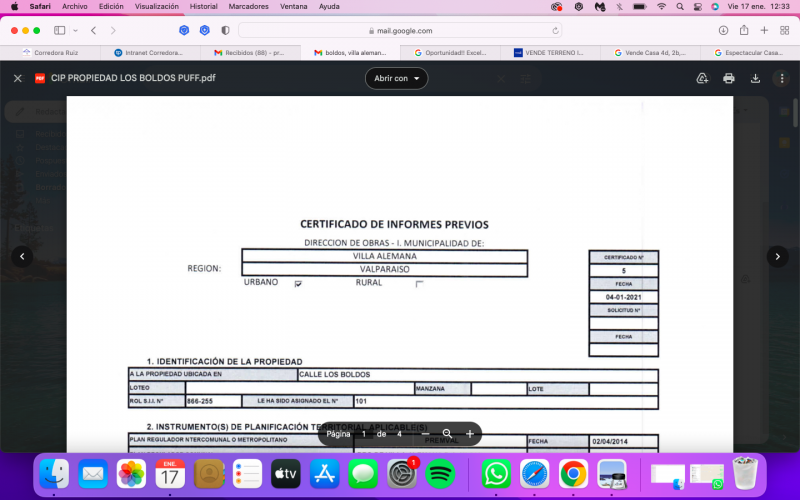Toggle the URBANO checkbox
Image resolution: width=800 pixels, height=500 pixels.
298,284
